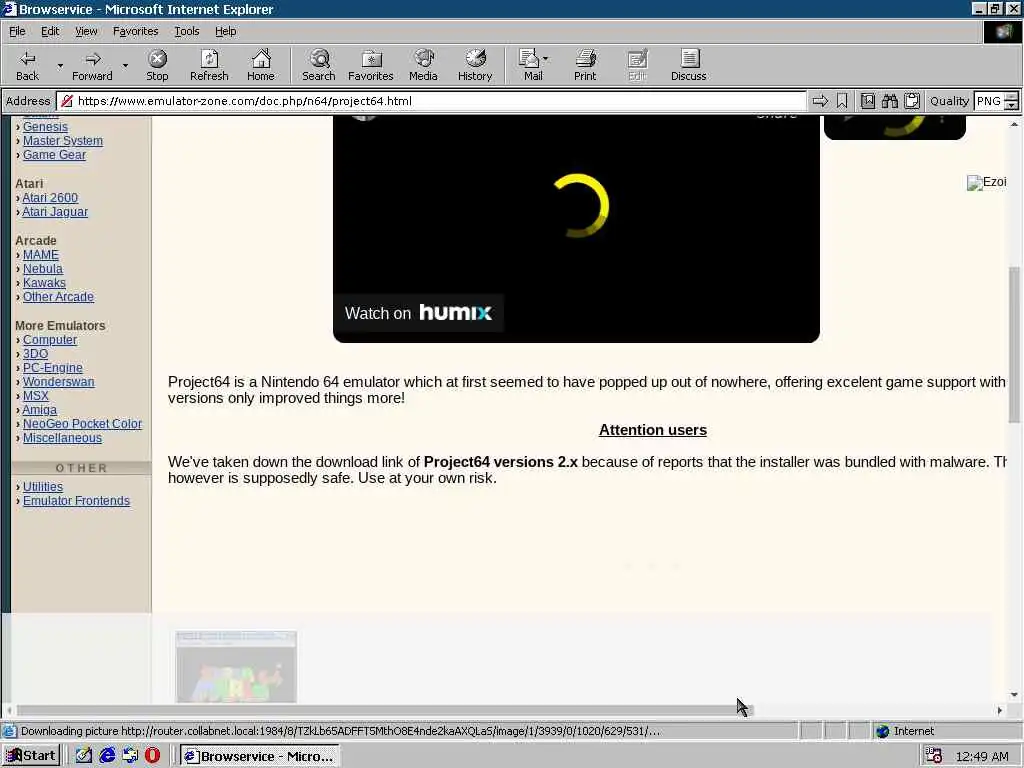The height and width of the screenshot is (768, 1024).
Task: Open the Emulator Frontends link
Action: click(x=76, y=501)
